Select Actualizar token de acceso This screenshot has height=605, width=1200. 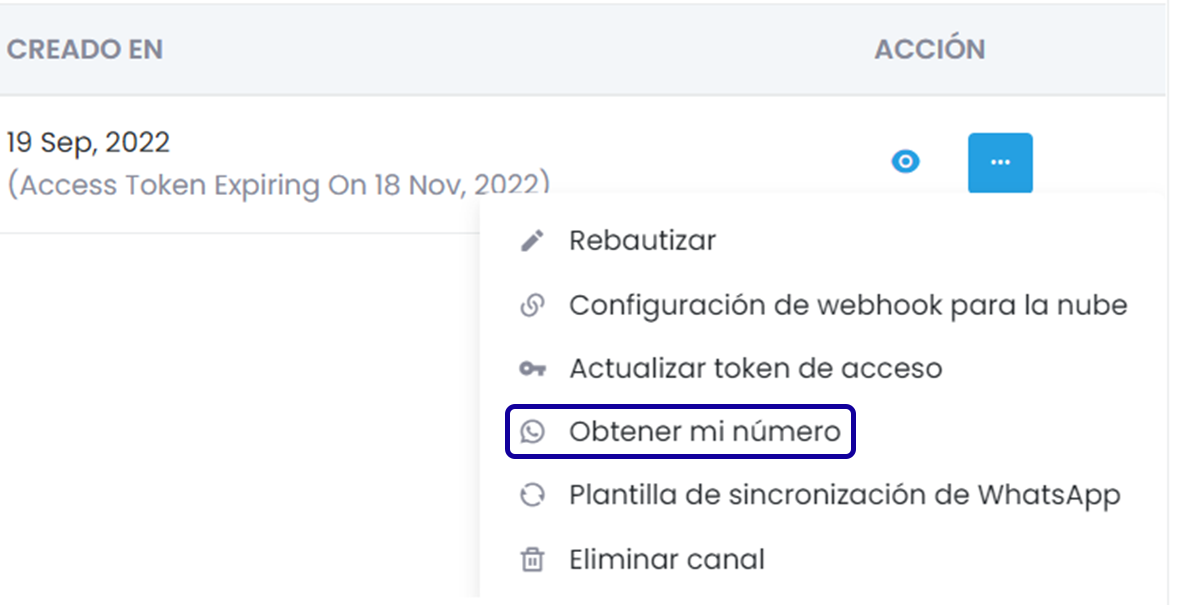point(755,369)
